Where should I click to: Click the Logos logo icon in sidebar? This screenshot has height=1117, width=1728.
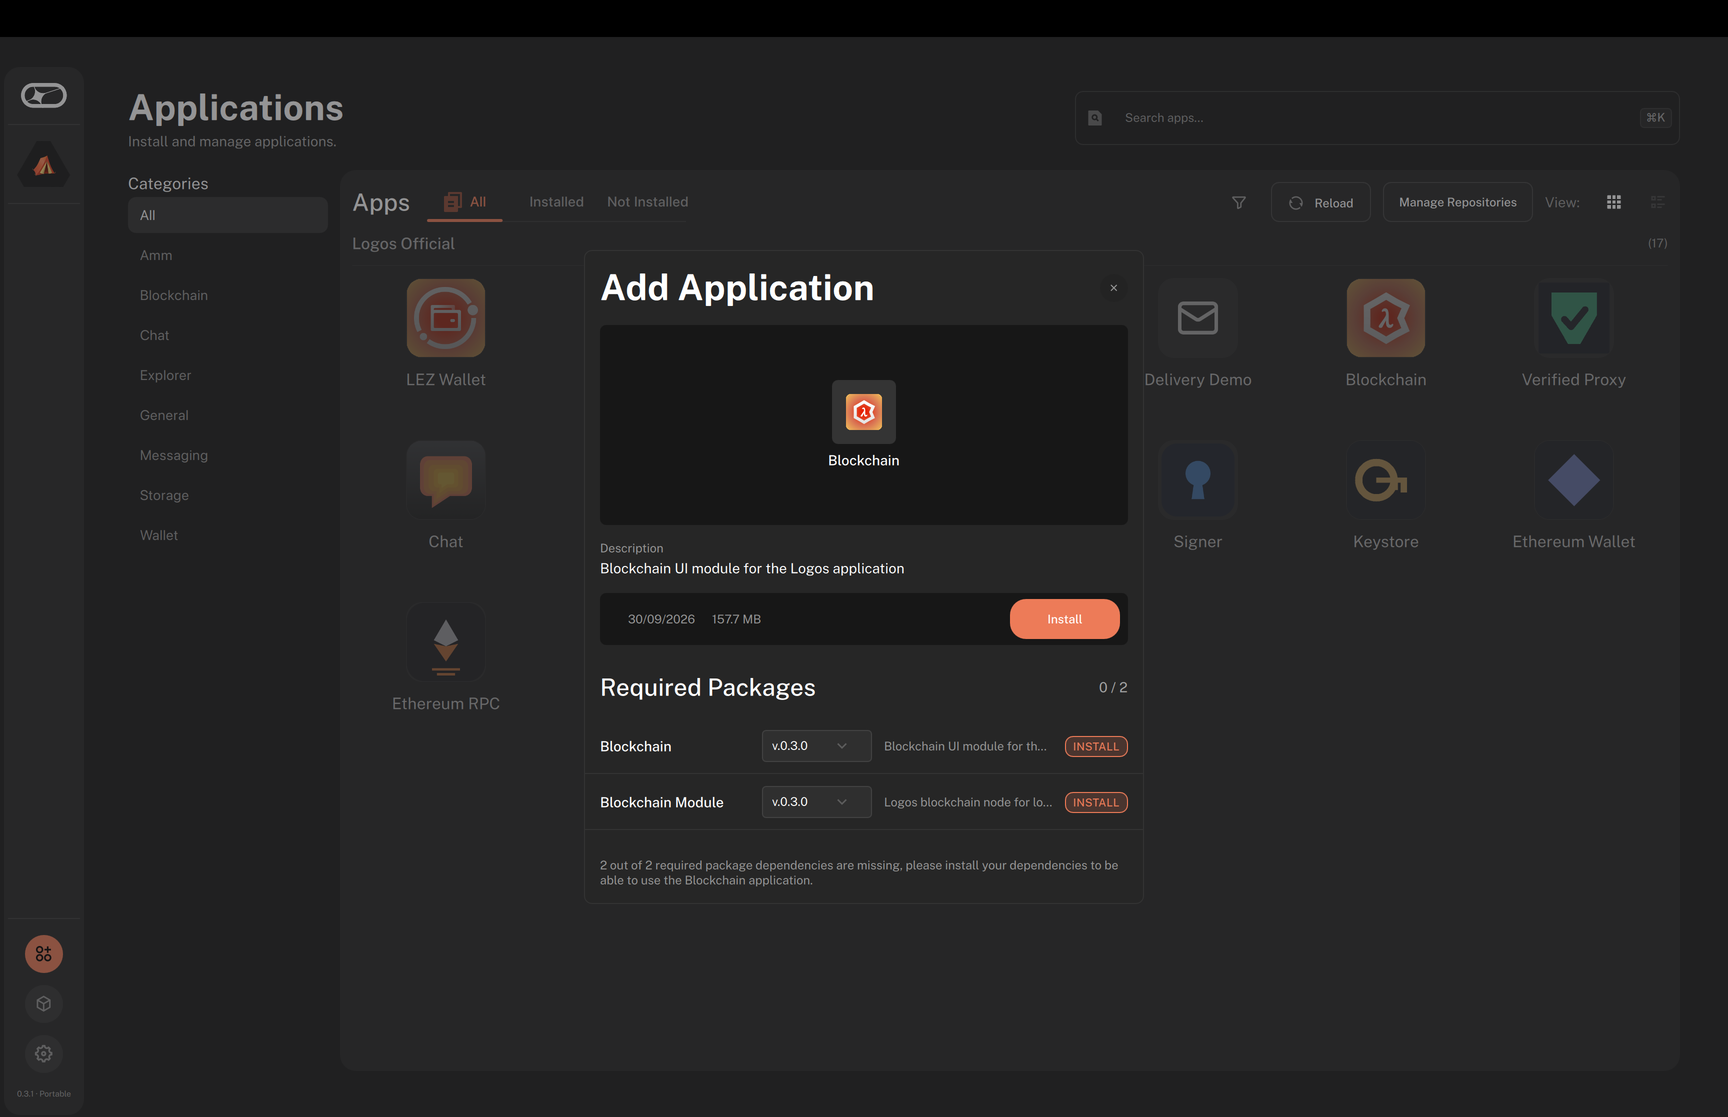point(44,95)
